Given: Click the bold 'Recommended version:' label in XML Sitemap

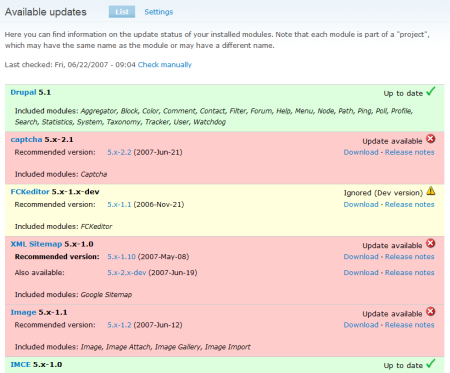Looking at the screenshot, I should coord(57,257).
